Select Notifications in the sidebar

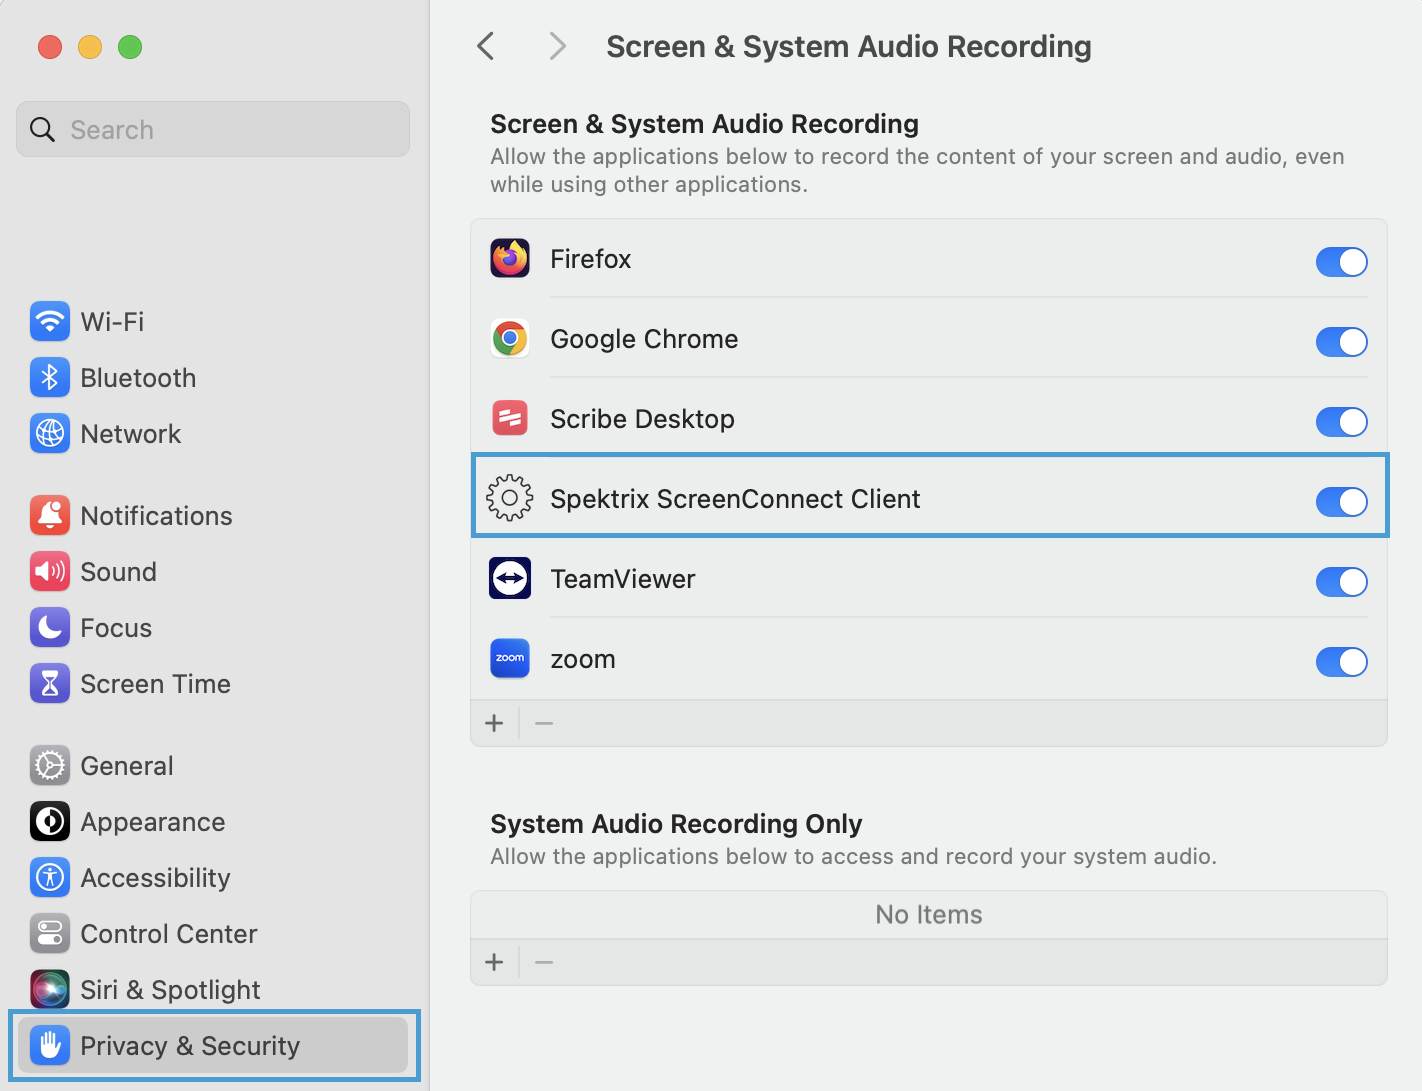156,516
